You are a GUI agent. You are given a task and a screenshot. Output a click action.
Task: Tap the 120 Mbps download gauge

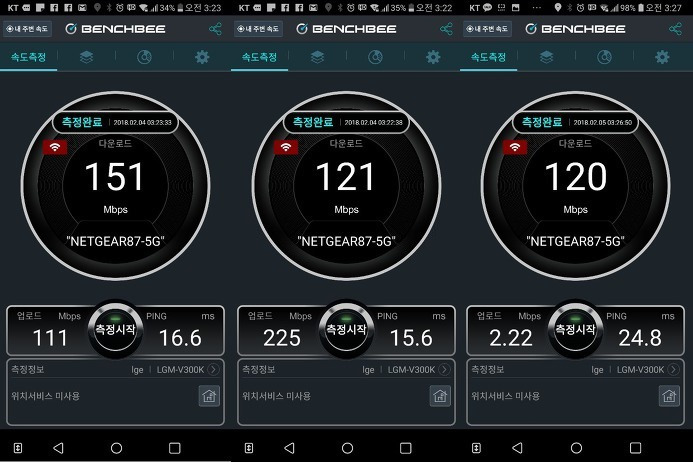[x=575, y=186]
